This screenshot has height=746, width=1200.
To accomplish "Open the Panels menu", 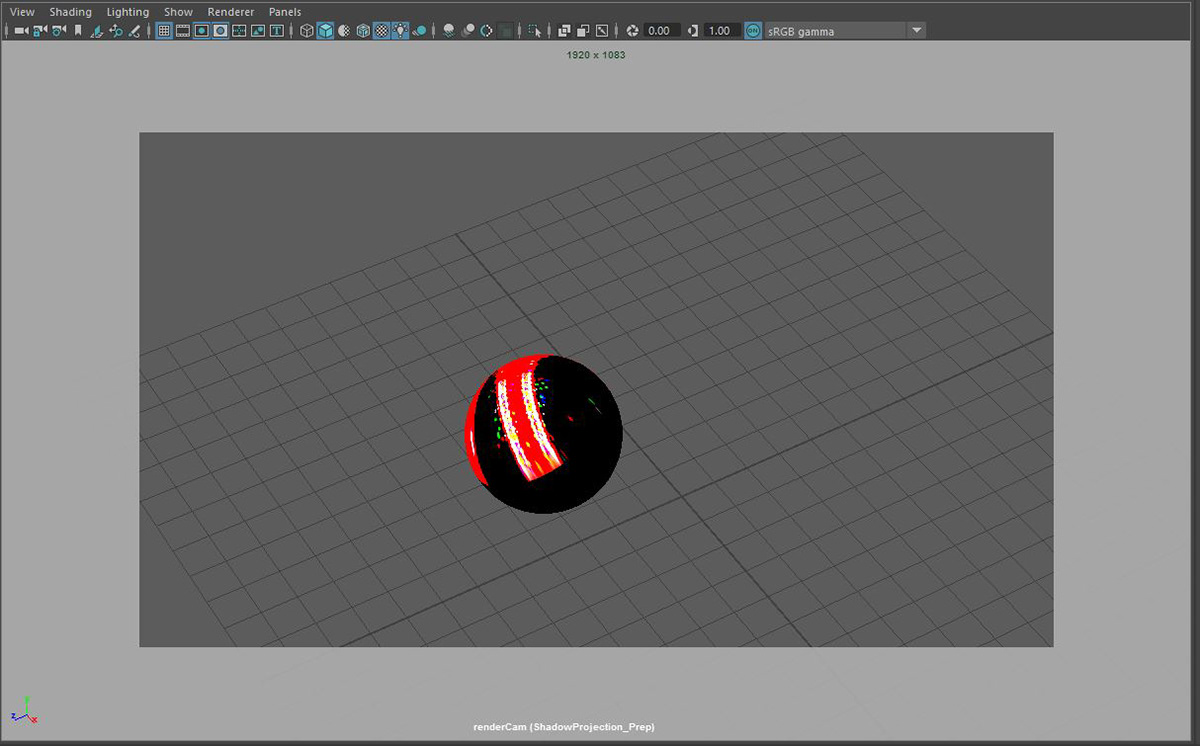I will pos(285,12).
